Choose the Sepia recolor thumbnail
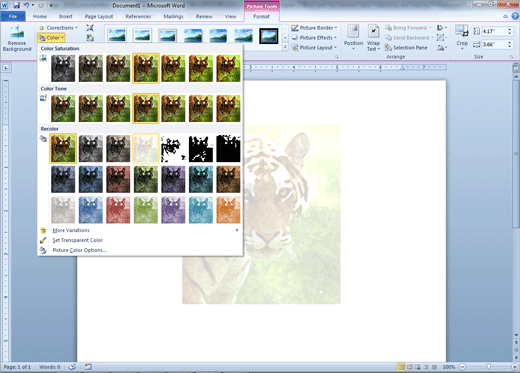 coord(118,148)
